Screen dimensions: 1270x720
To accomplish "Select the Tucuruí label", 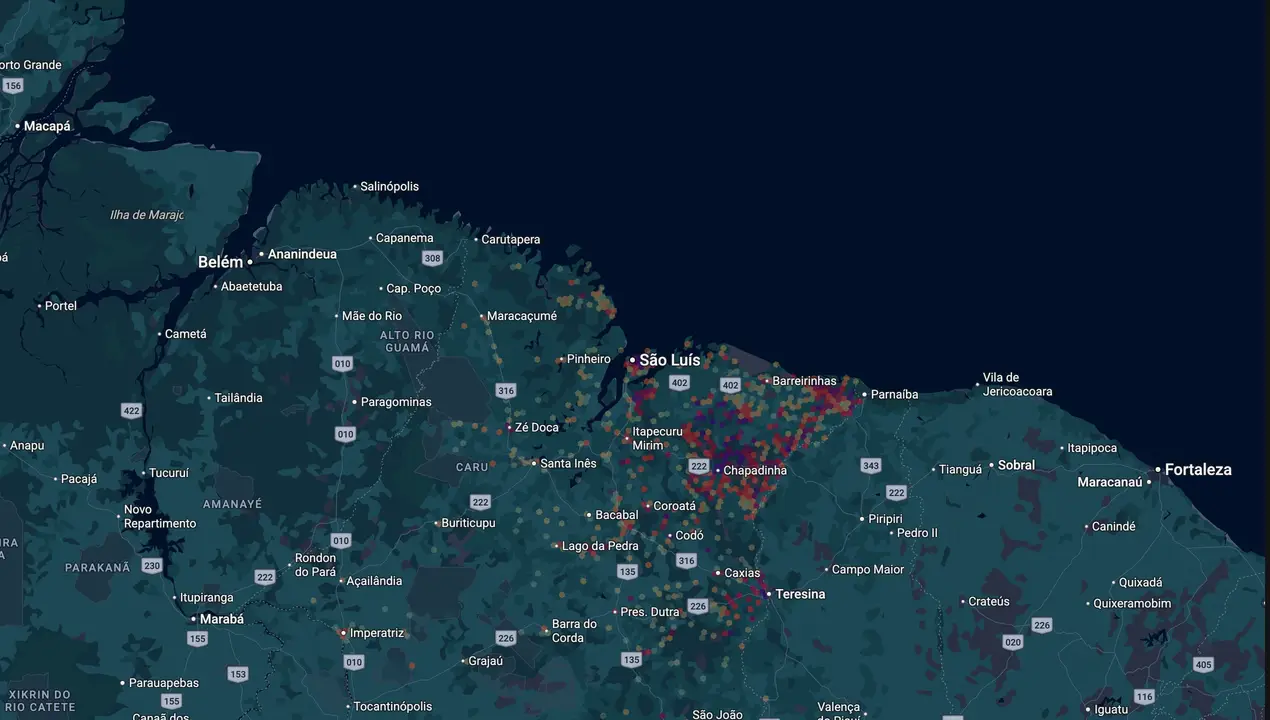I will 169,473.
